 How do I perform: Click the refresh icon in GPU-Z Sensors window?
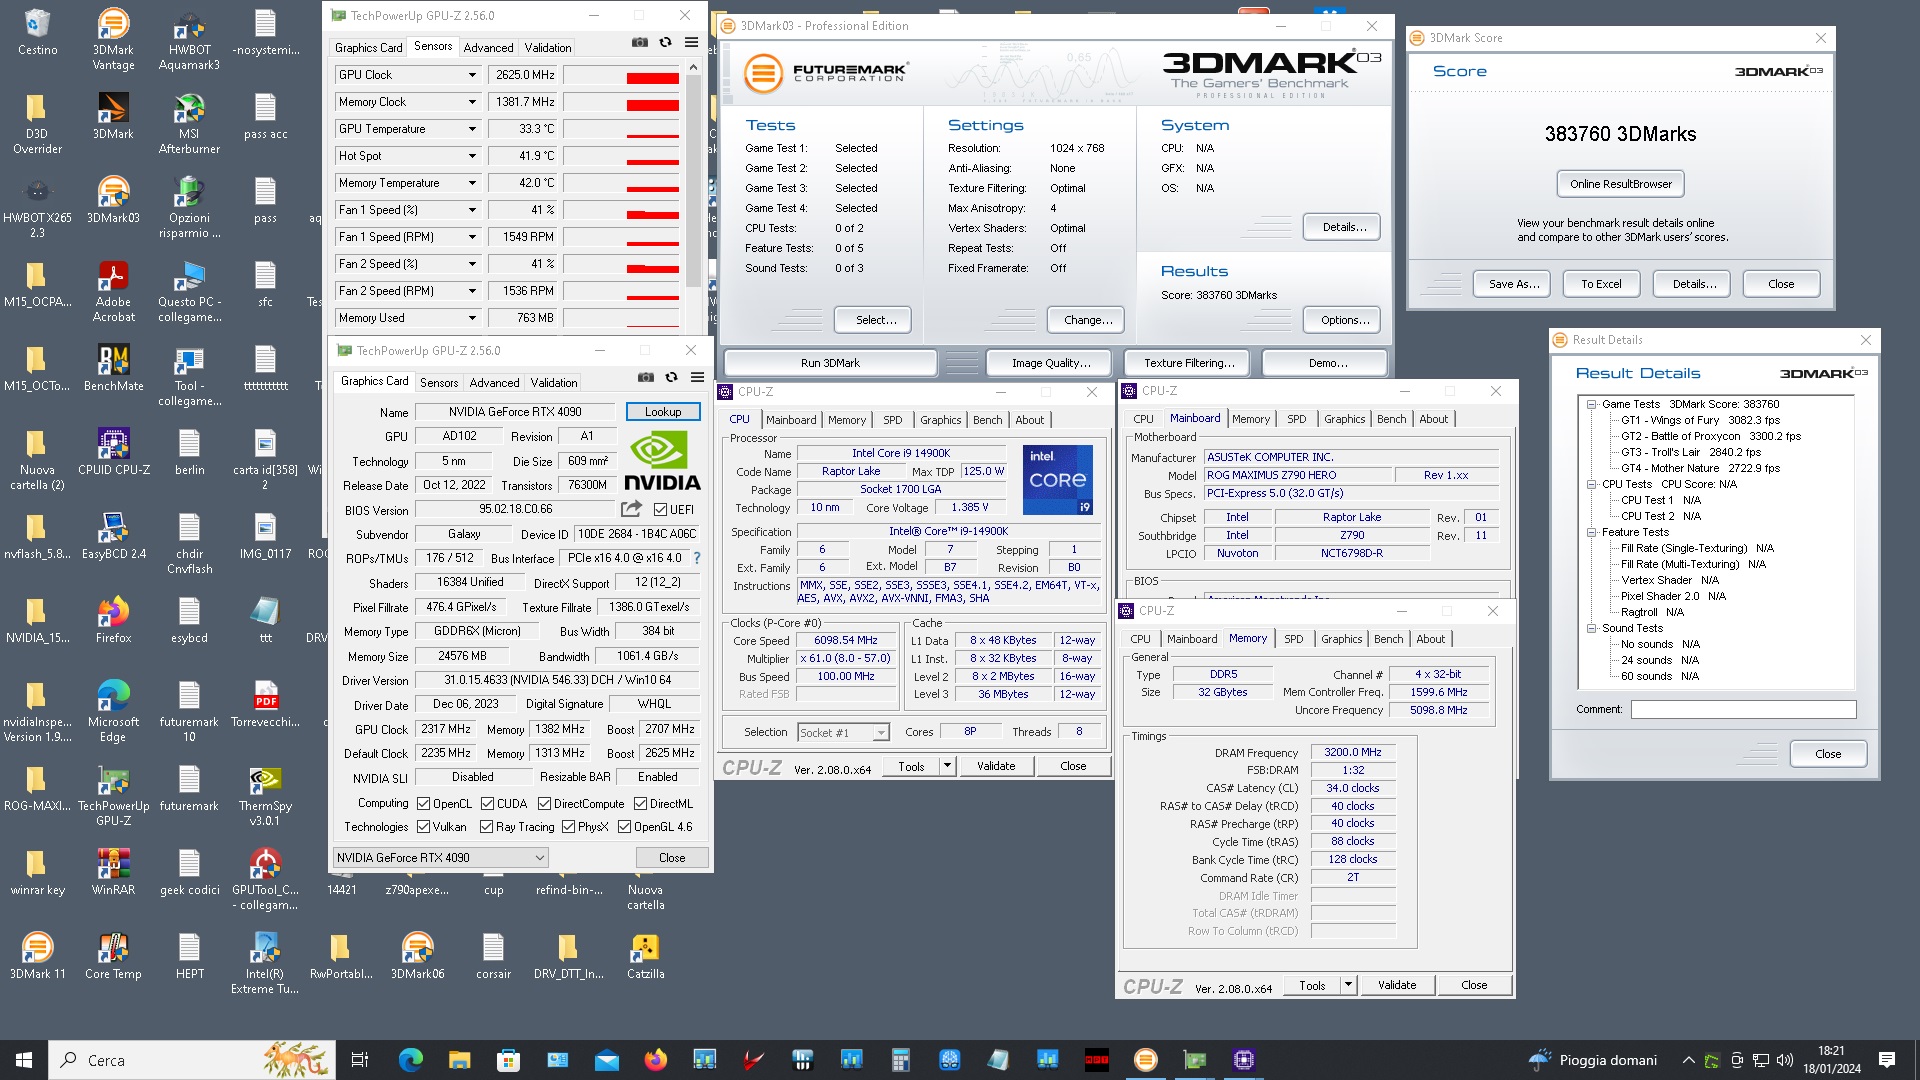(x=665, y=42)
